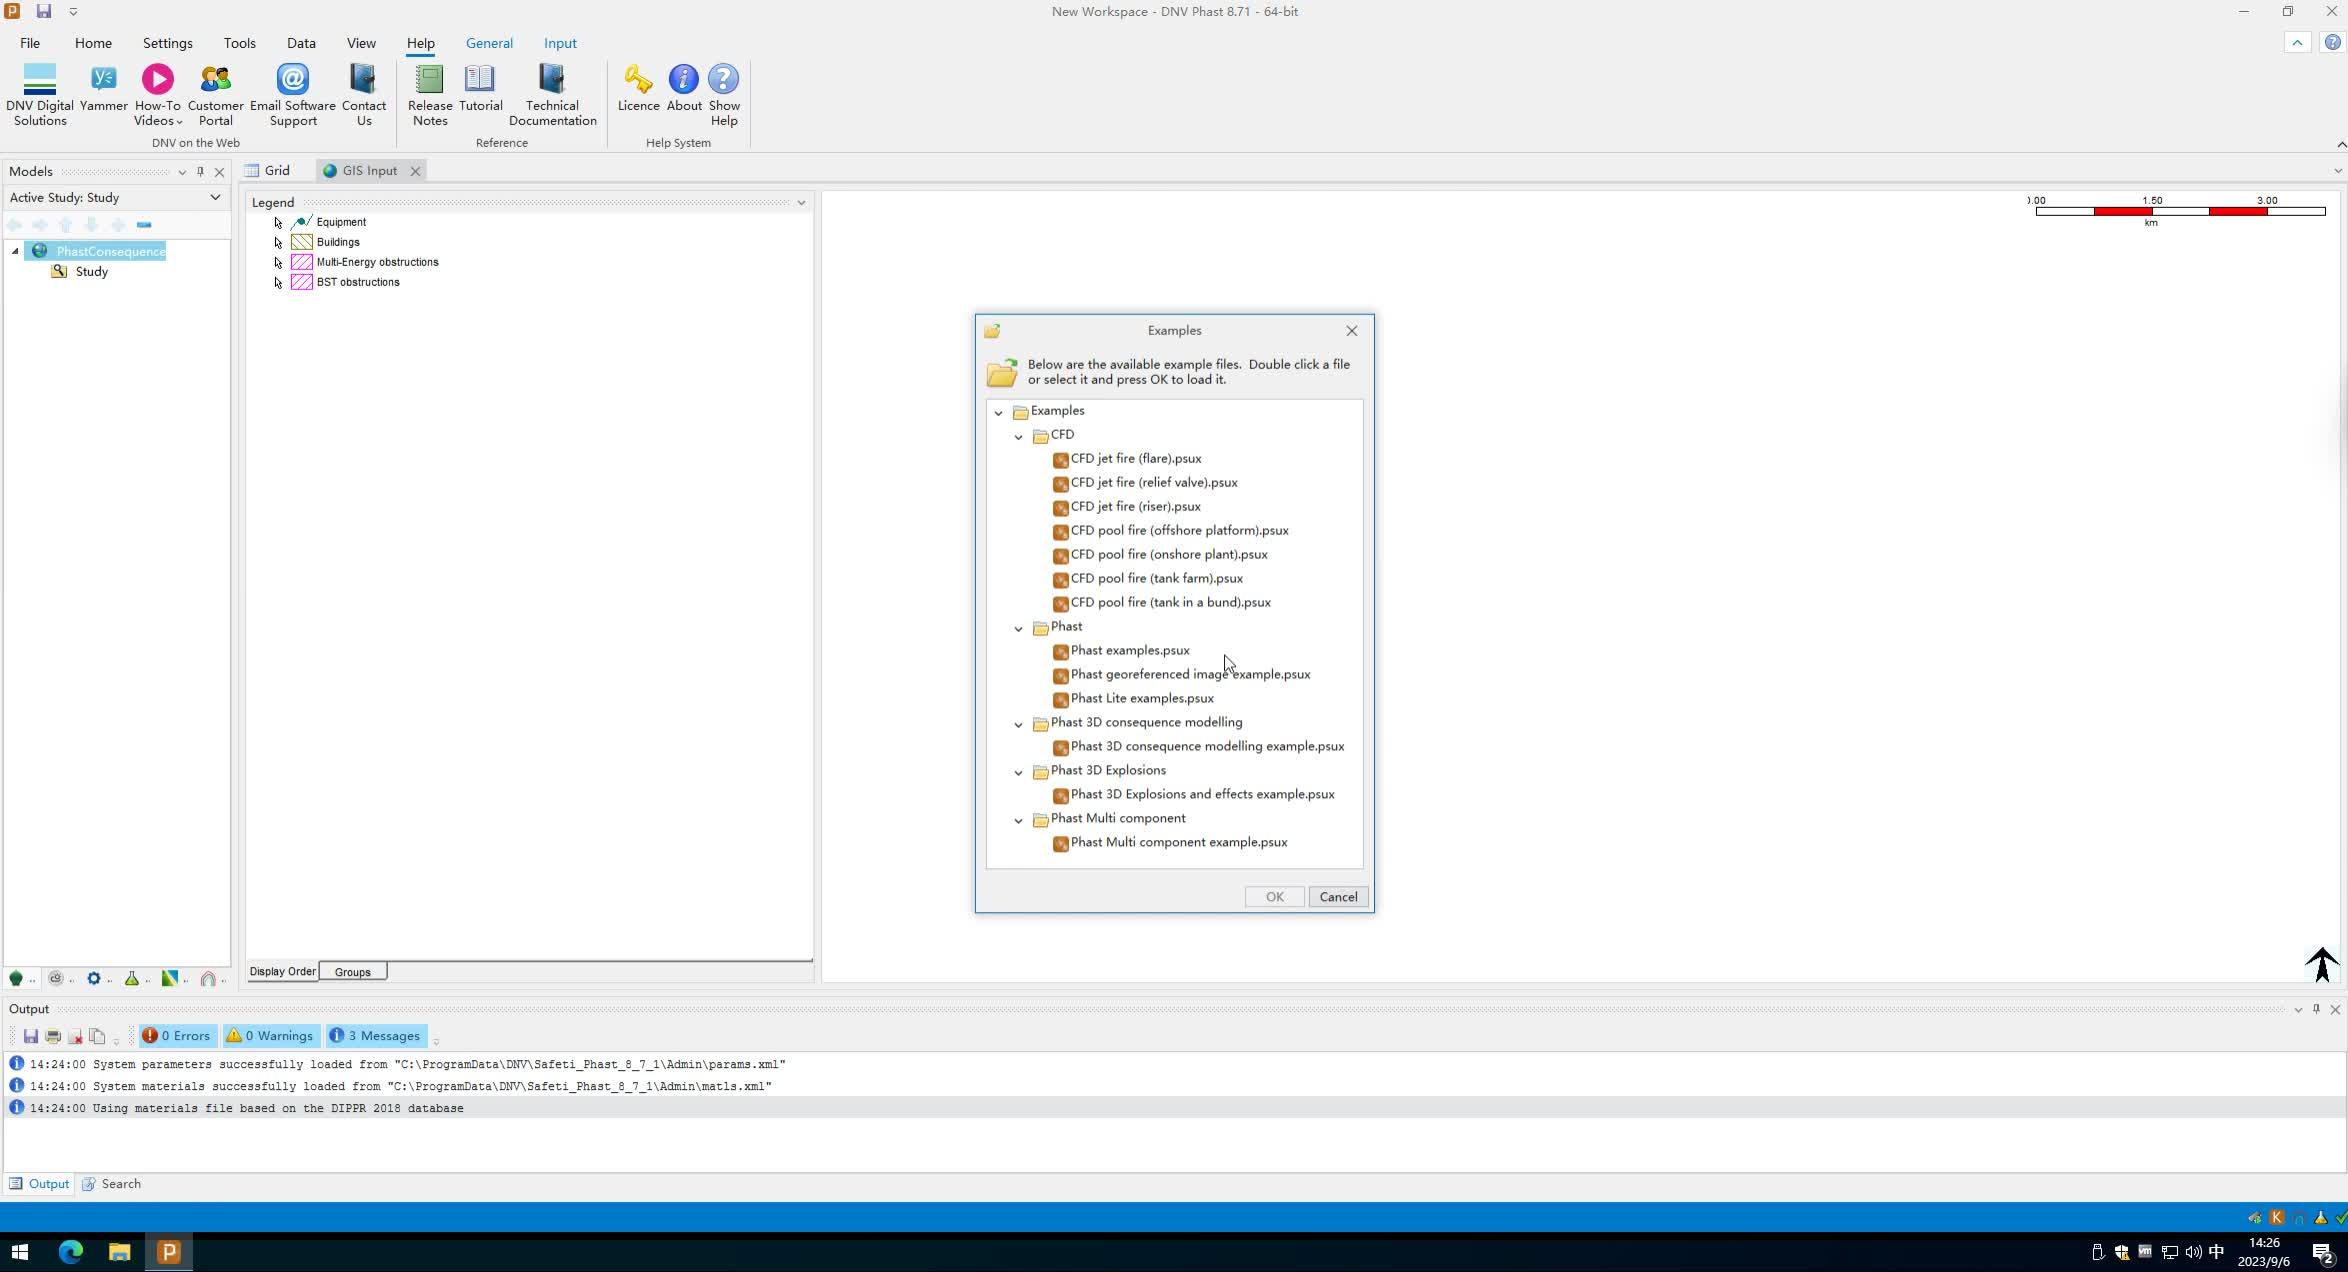This screenshot has height=1272, width=2348.
Task: Select Phast examples.psux file
Action: click(x=1129, y=651)
